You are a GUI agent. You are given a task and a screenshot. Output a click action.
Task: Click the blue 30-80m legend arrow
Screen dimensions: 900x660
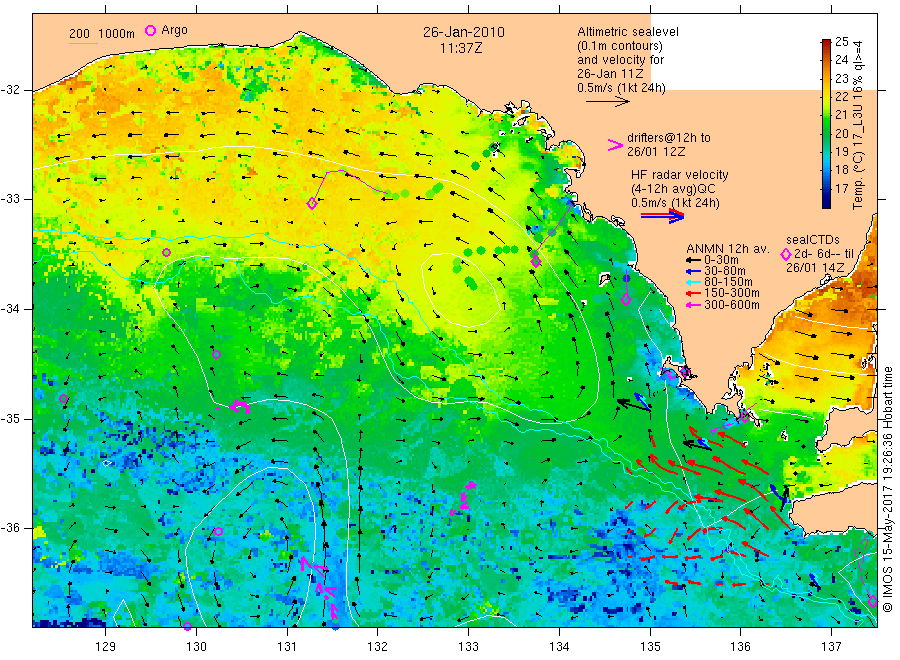693,271
